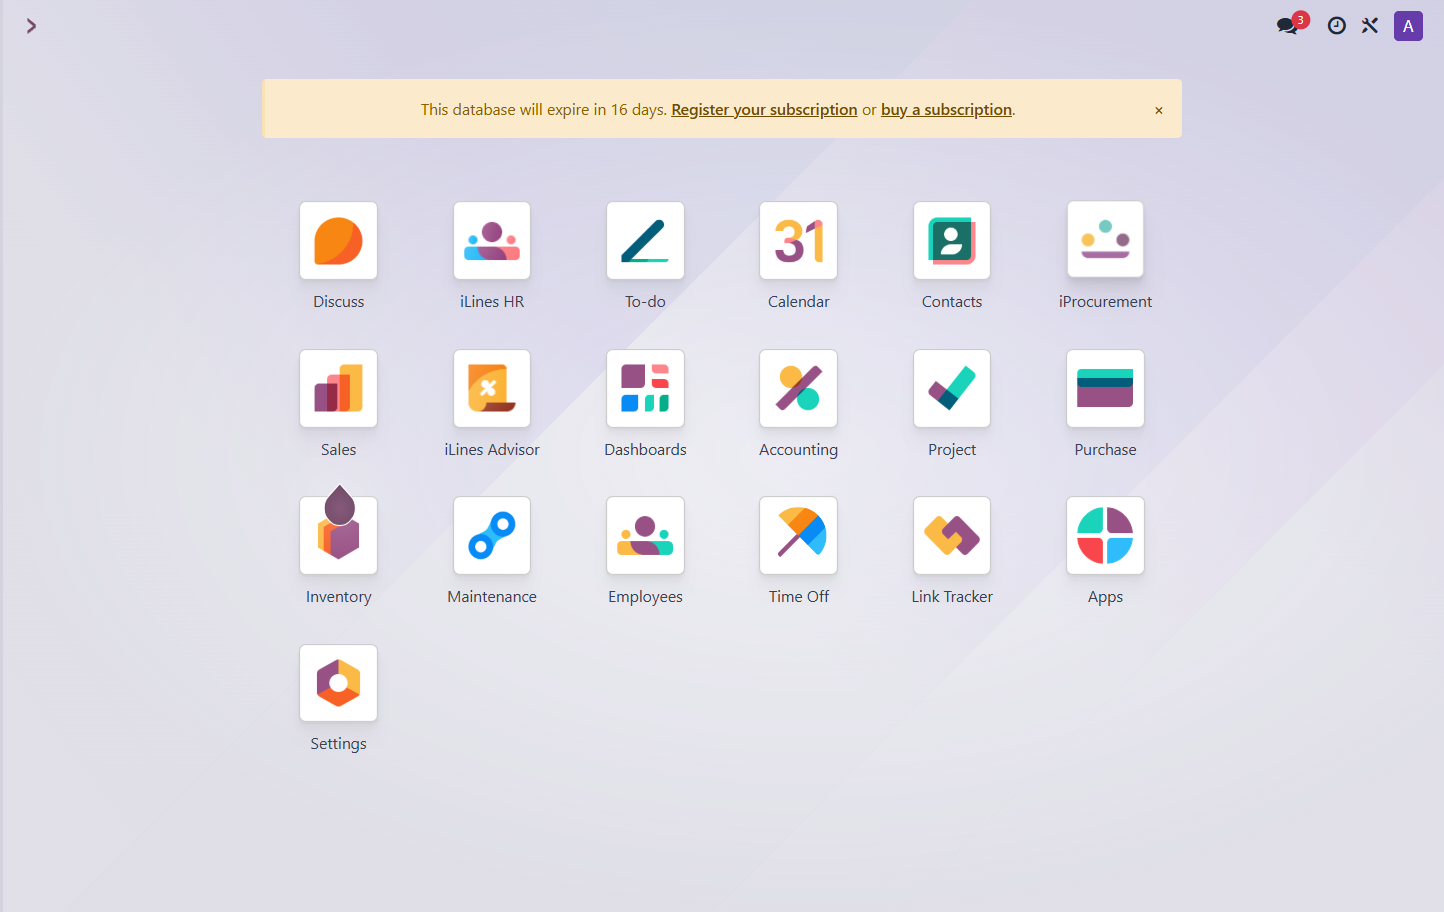This screenshot has height=912, width=1444.
Task: Open the Purchase app
Action: click(1105, 389)
